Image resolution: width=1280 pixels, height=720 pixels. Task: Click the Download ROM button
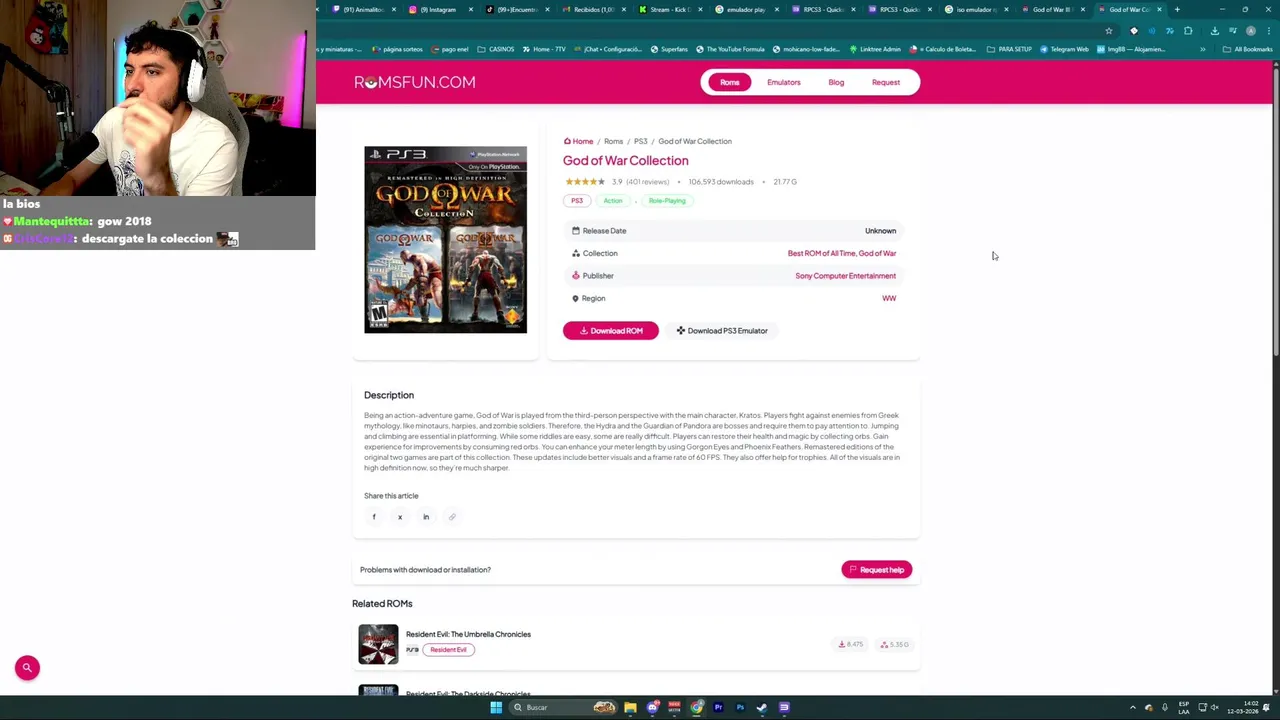(611, 331)
